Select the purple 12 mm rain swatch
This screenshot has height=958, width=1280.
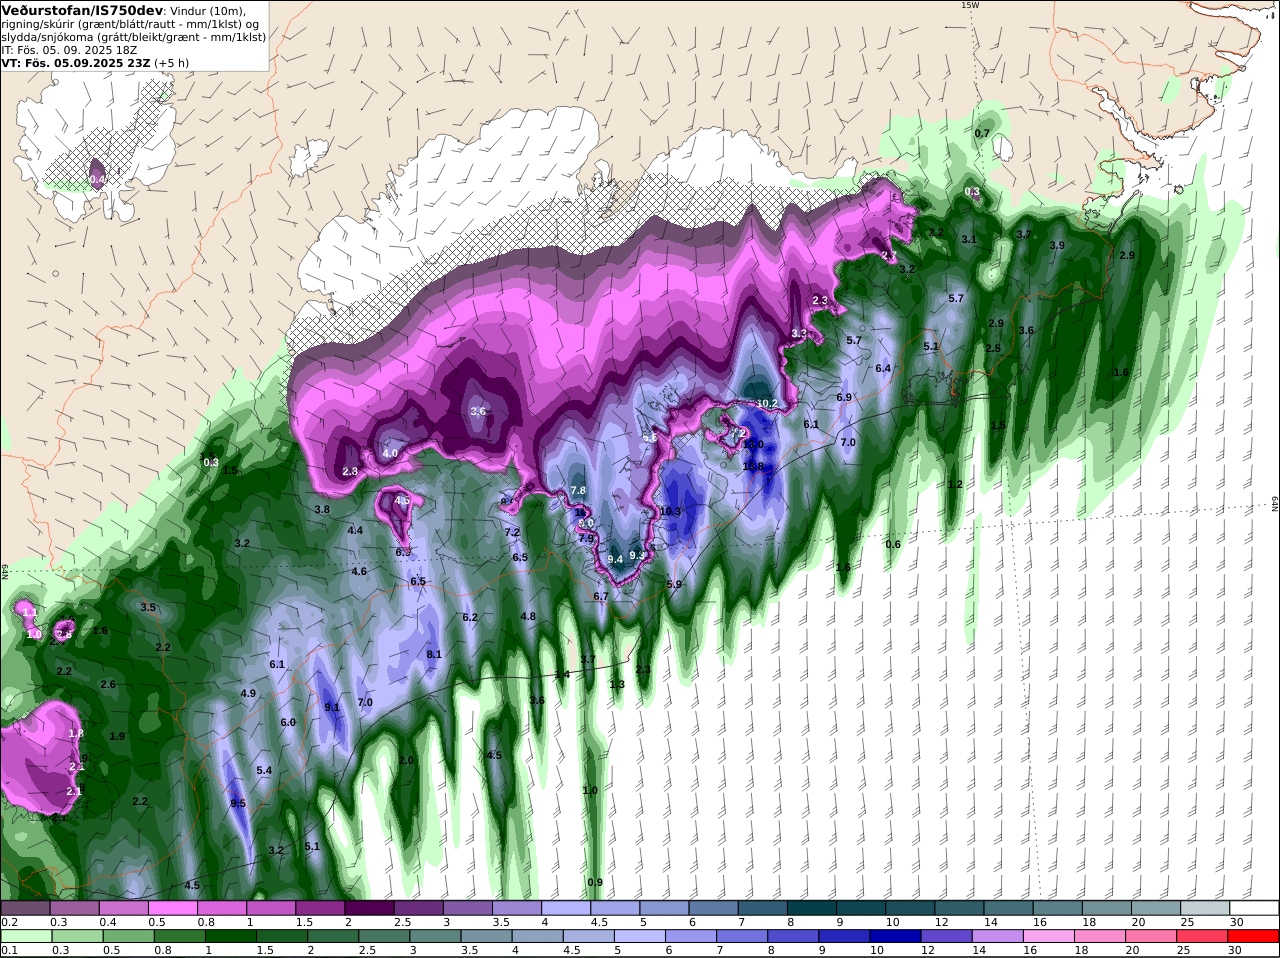point(946,936)
